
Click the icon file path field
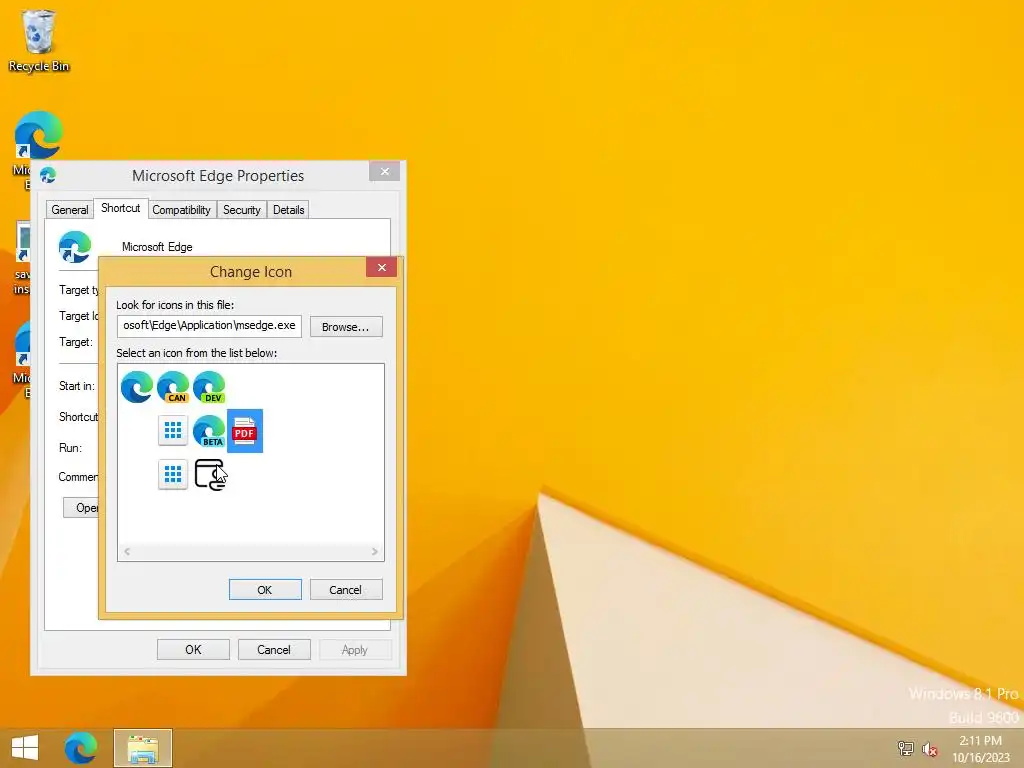click(x=209, y=325)
